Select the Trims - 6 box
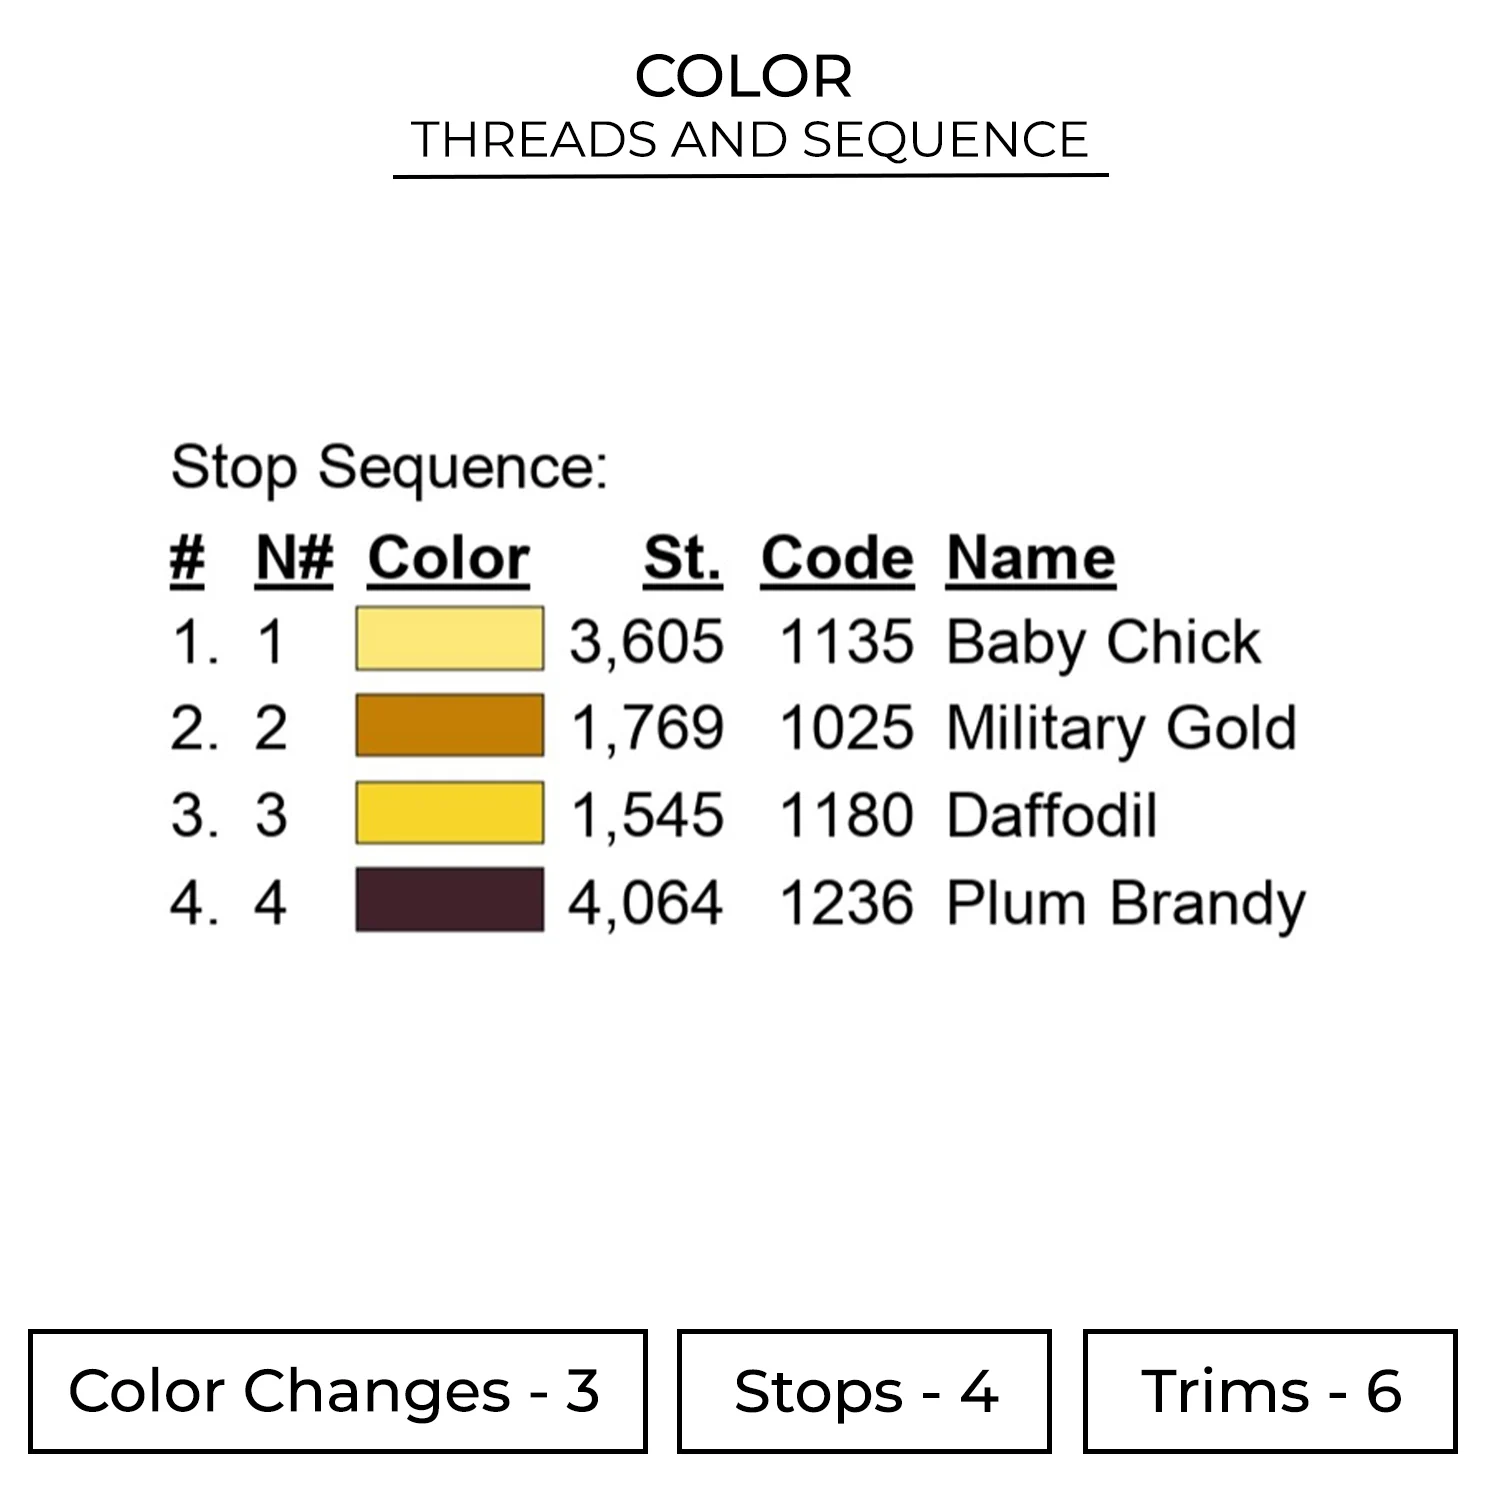 click(x=1269, y=1391)
